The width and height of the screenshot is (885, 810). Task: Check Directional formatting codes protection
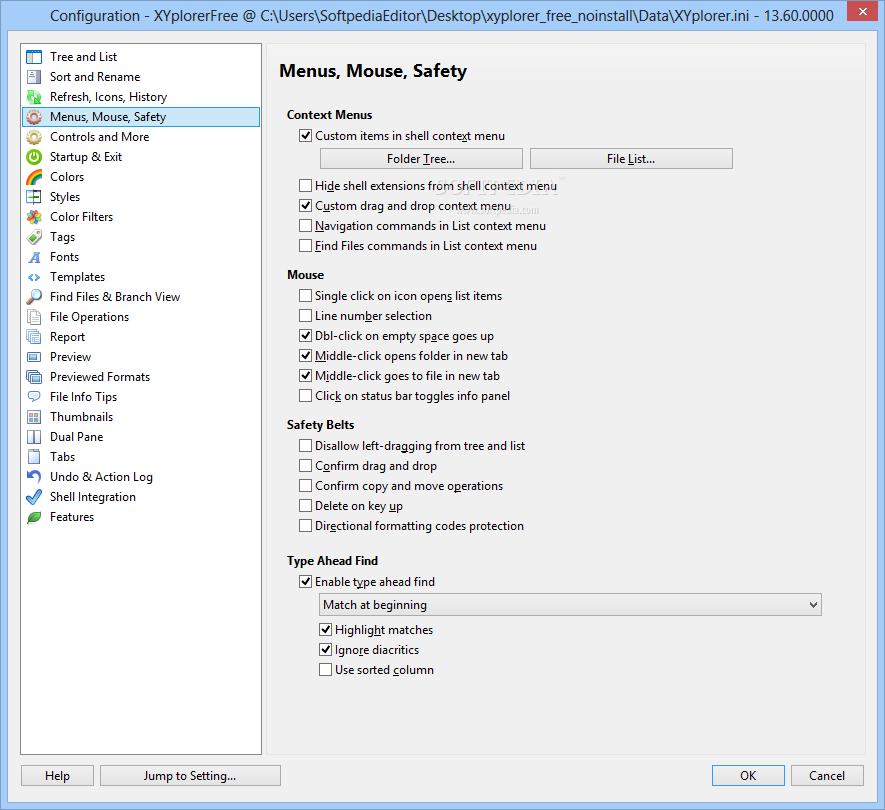(305, 526)
